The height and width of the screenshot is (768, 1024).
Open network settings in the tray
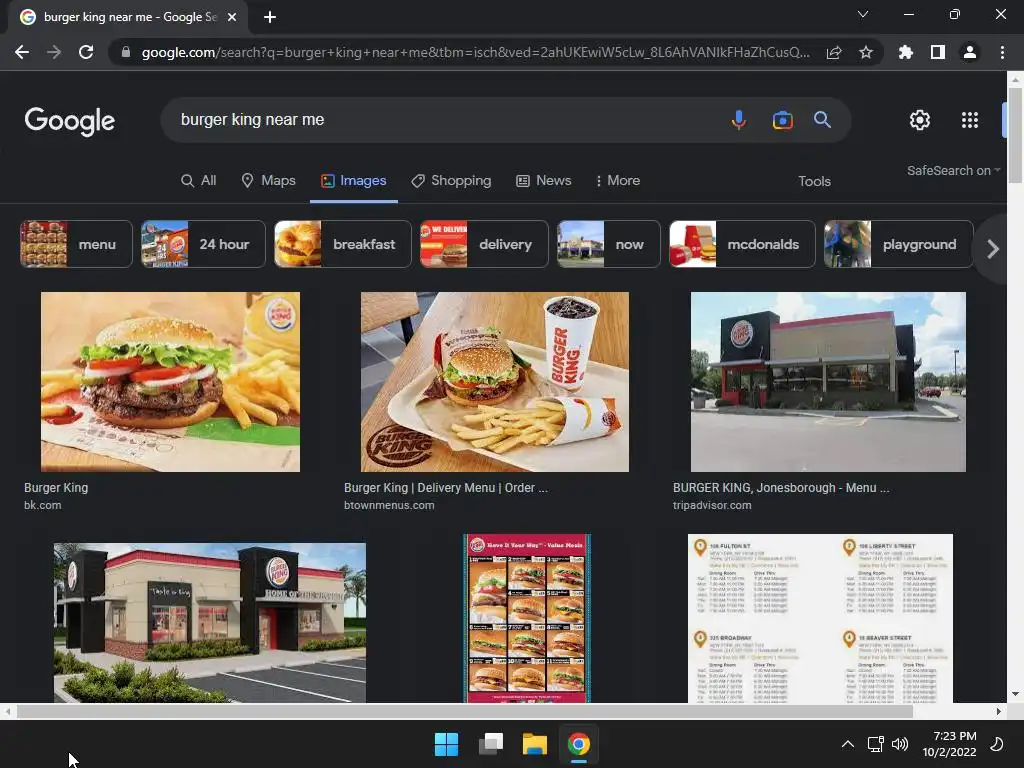click(875, 744)
